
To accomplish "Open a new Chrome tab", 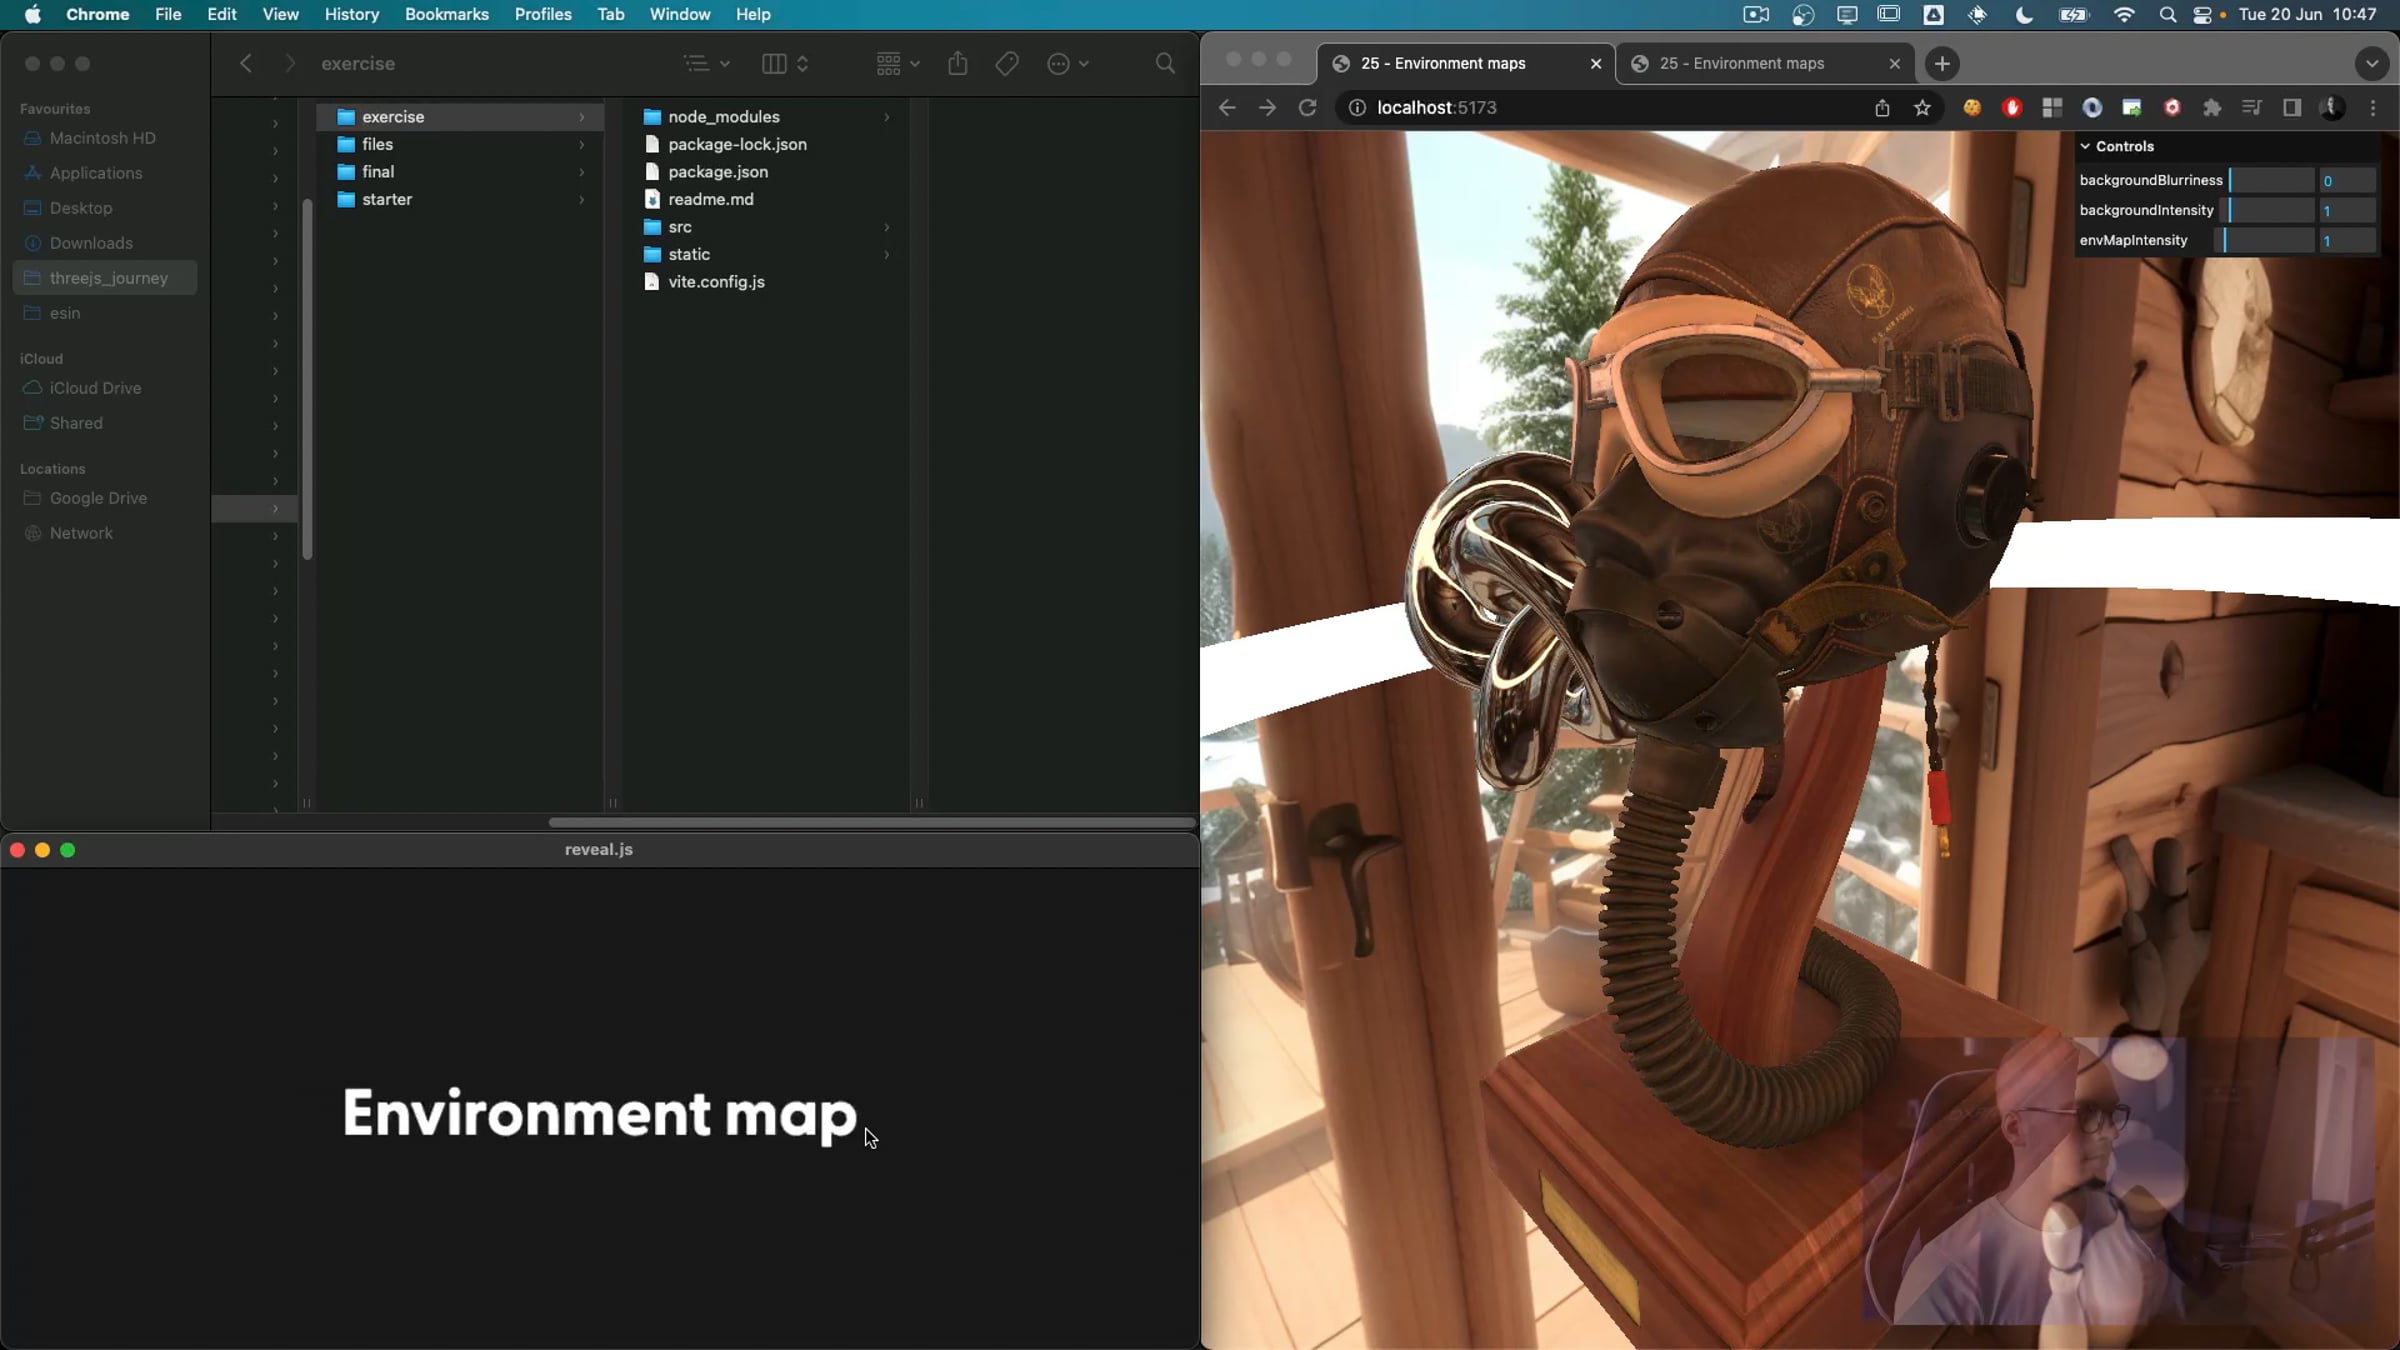I will point(1941,63).
